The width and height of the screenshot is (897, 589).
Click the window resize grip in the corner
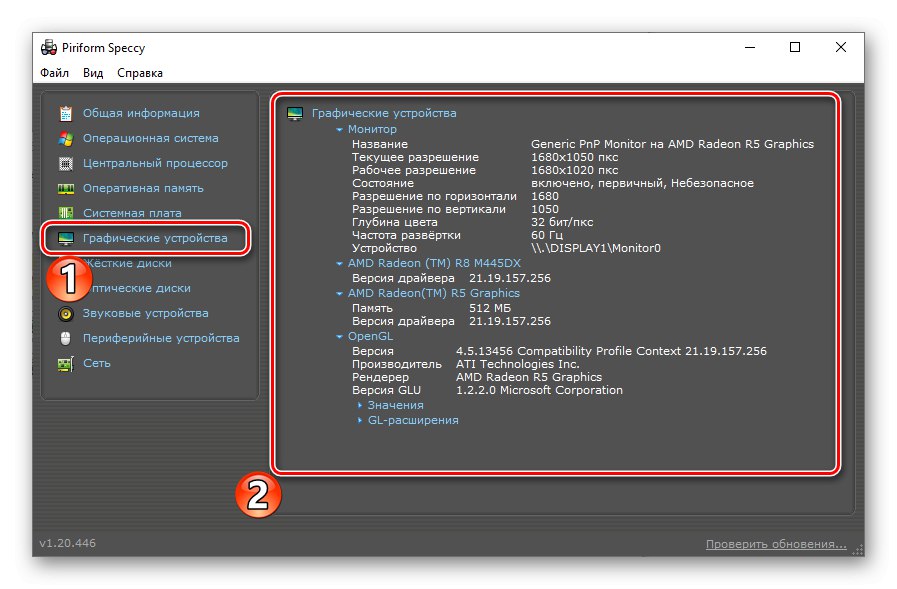click(x=858, y=550)
